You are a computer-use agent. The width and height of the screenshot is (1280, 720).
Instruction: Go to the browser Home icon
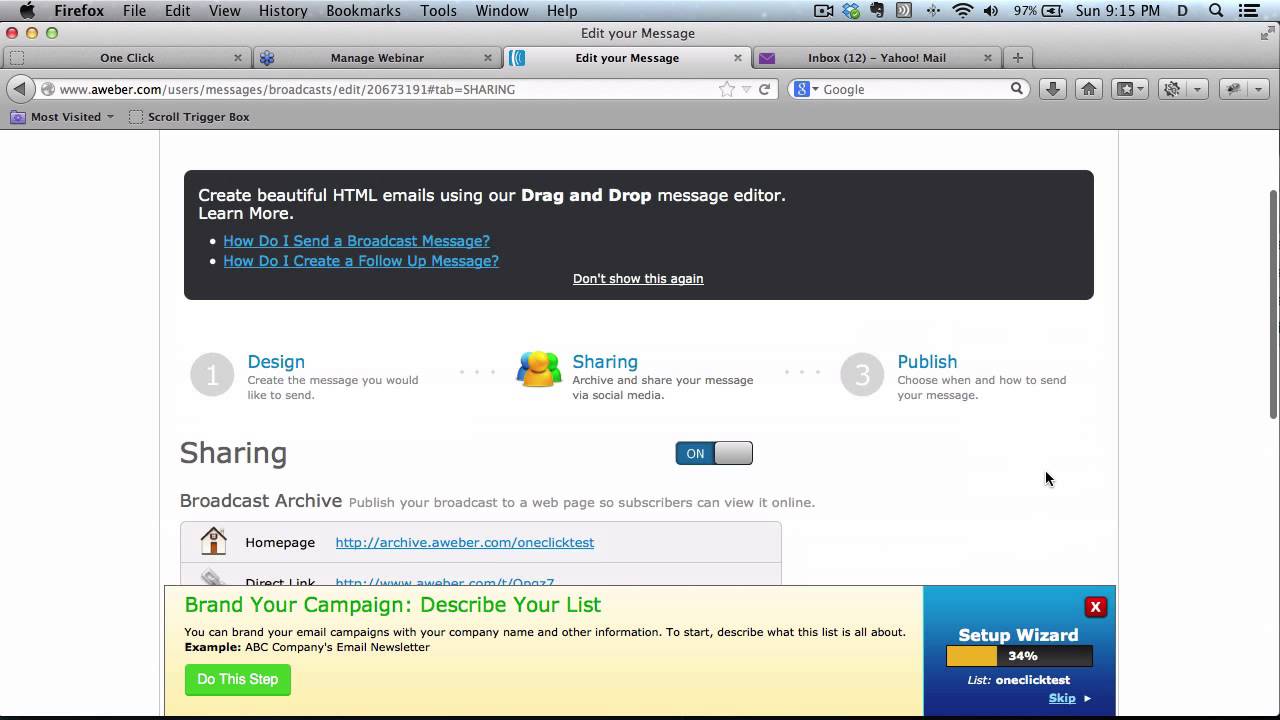(1089, 89)
